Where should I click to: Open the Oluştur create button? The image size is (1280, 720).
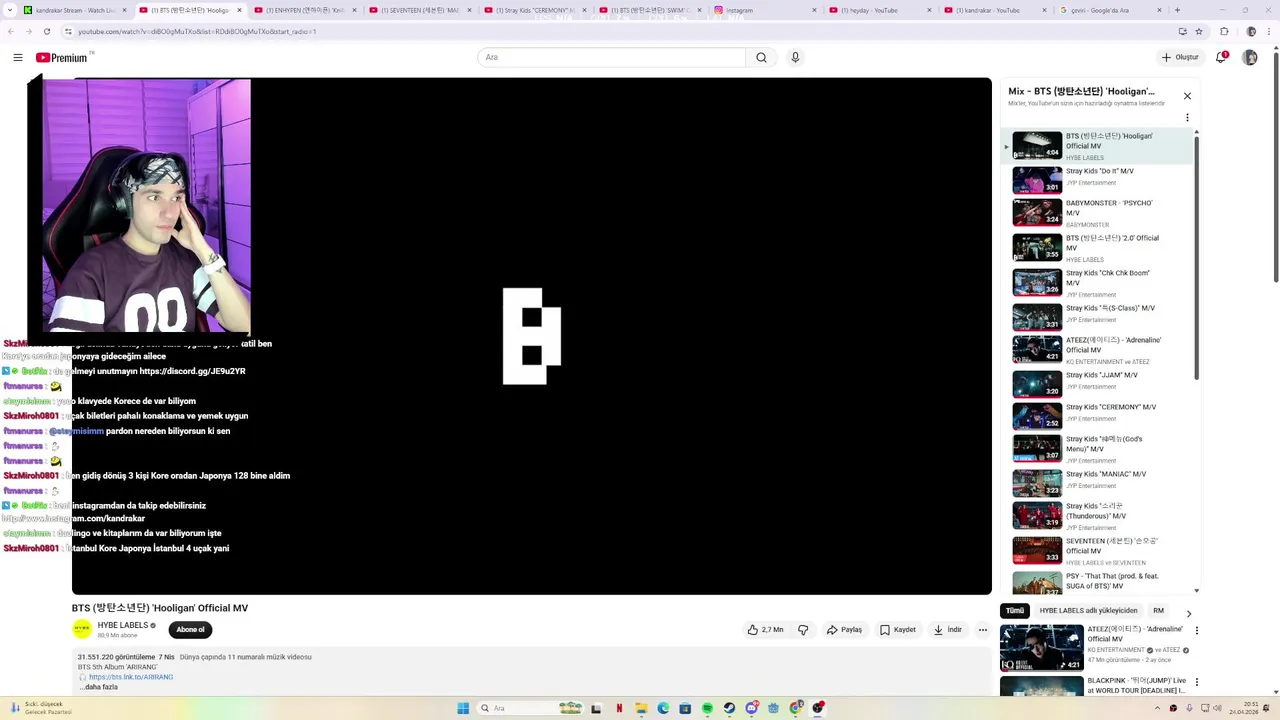[1180, 57]
